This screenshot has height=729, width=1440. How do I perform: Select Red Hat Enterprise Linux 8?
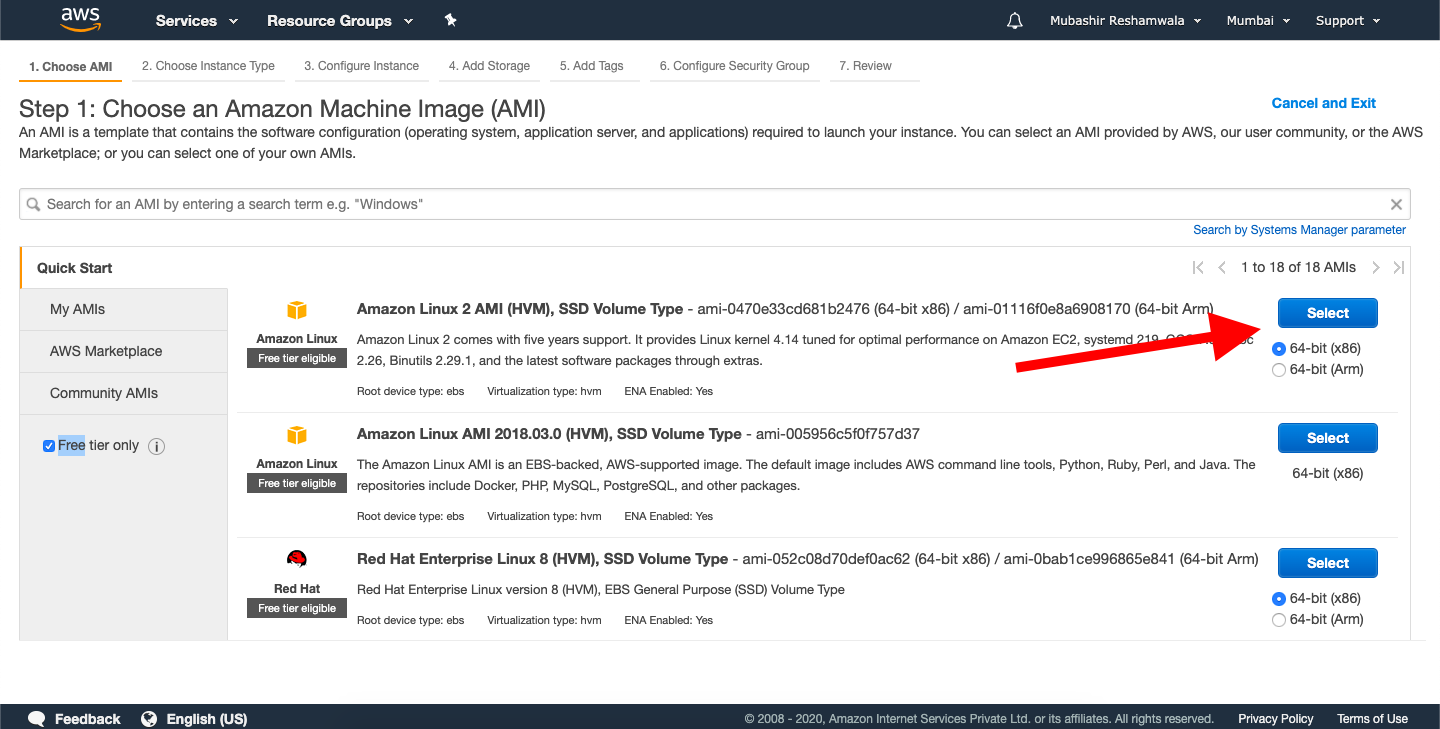click(1327, 563)
